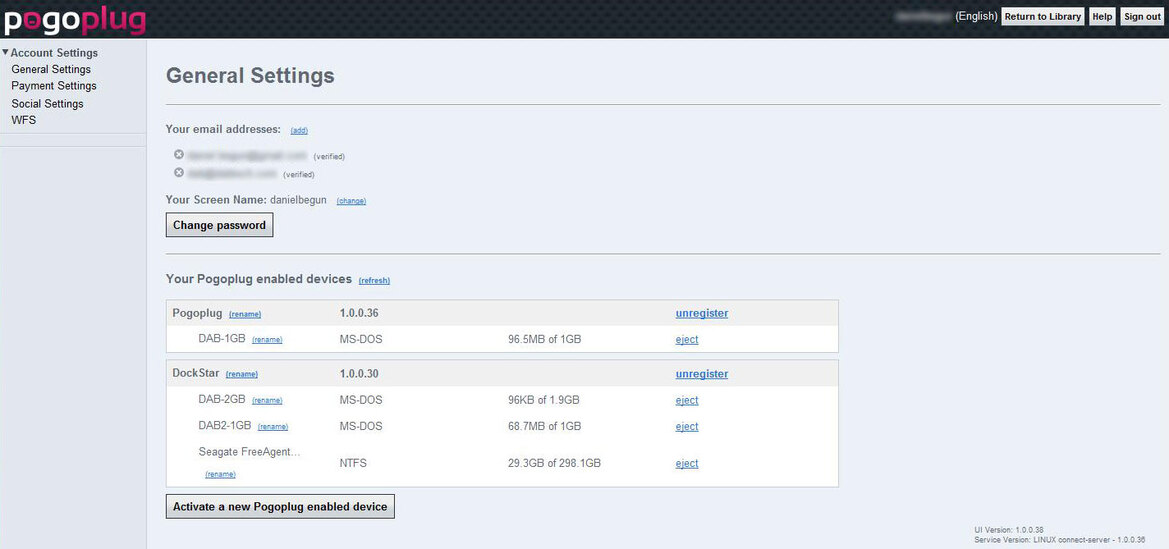Viewport: 1169px width, 549px height.
Task: Click the MS-DOS label in the DAB-1GB row
Action: tap(361, 339)
